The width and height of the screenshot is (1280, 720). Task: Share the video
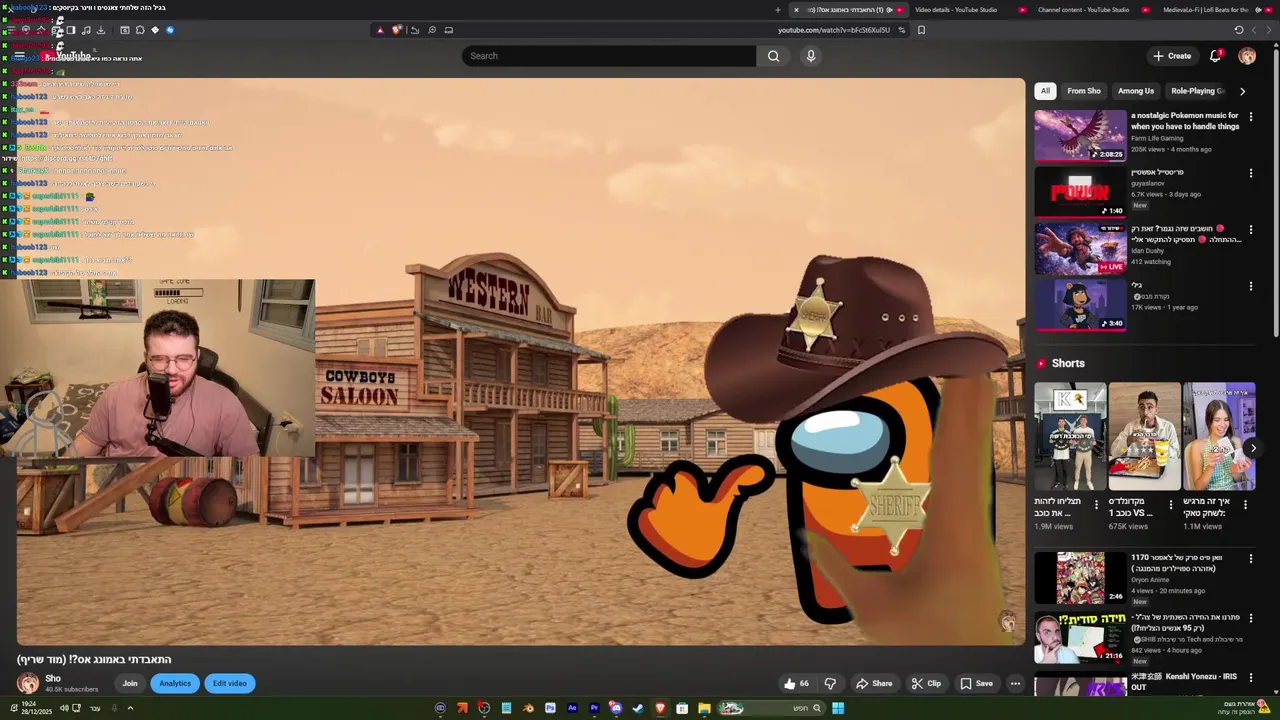click(874, 684)
